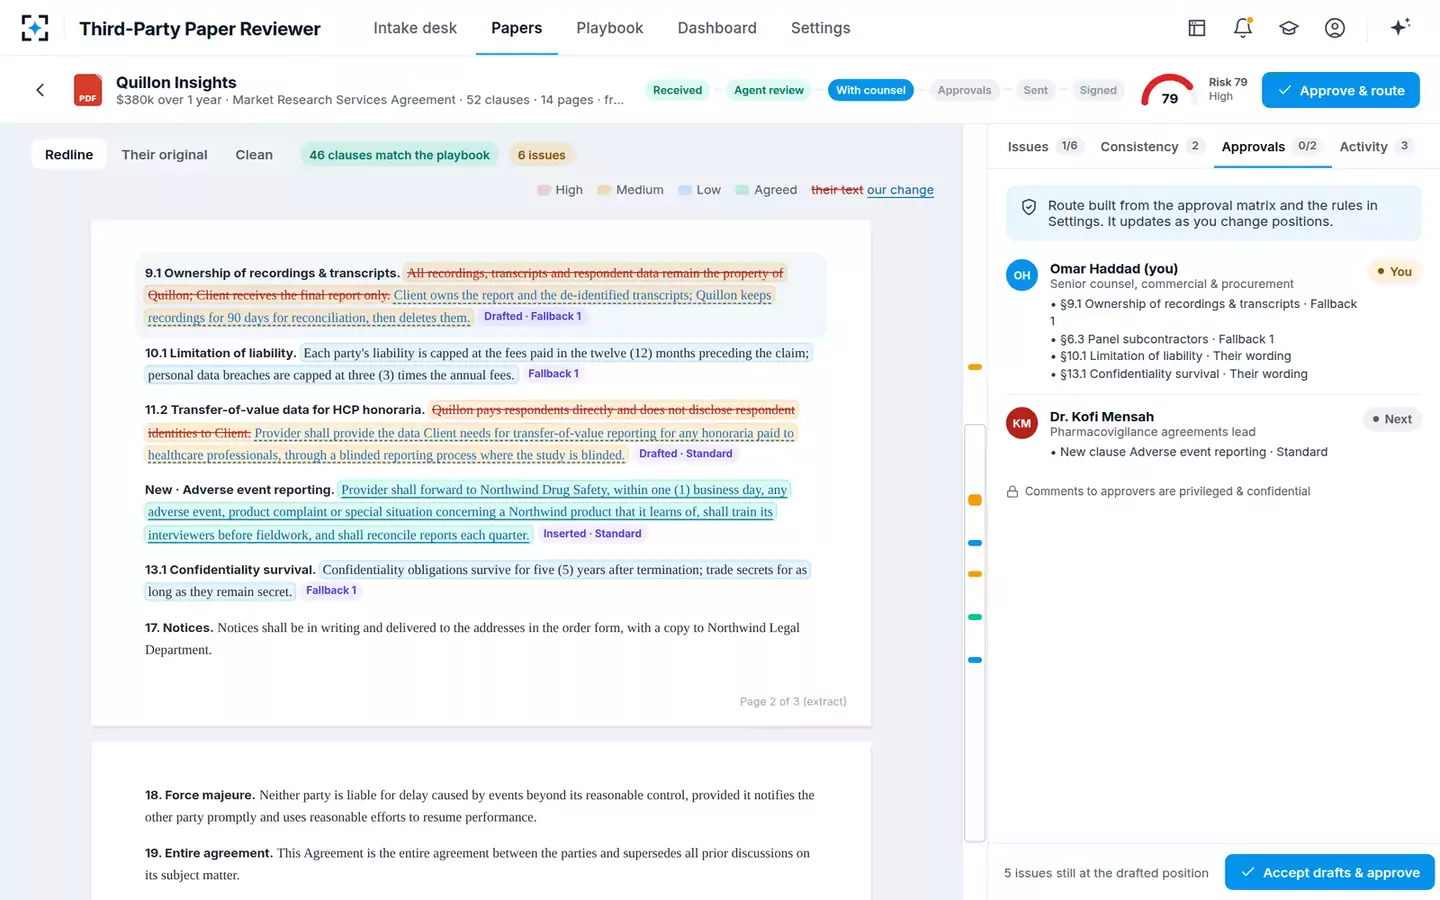Click the shield icon in the route notice
This screenshot has height=900, width=1440.
tap(1029, 207)
